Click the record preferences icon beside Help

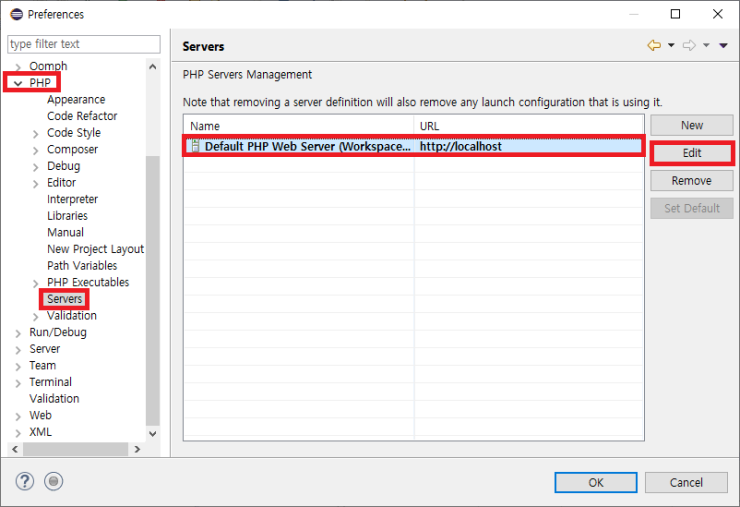pyautogui.click(x=54, y=482)
